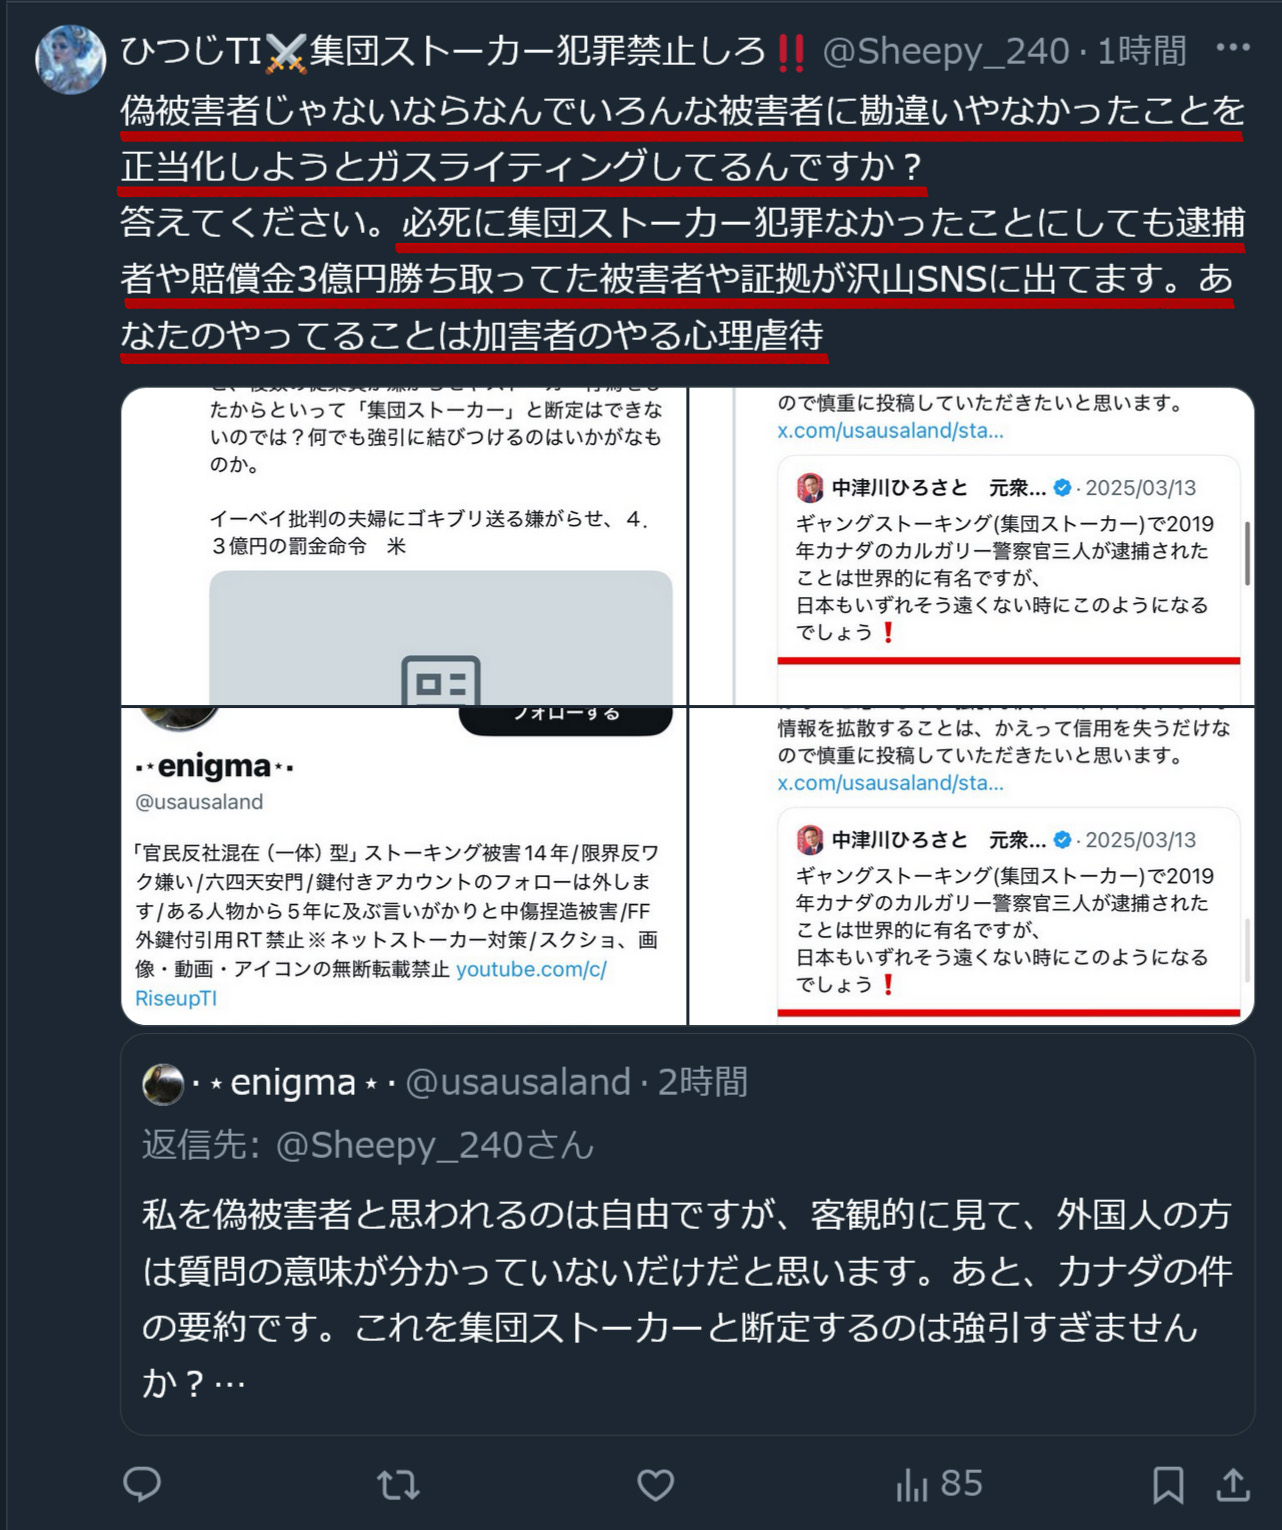Click the enigma avatar in quoted post
The image size is (1282, 1530).
tap(163, 1084)
